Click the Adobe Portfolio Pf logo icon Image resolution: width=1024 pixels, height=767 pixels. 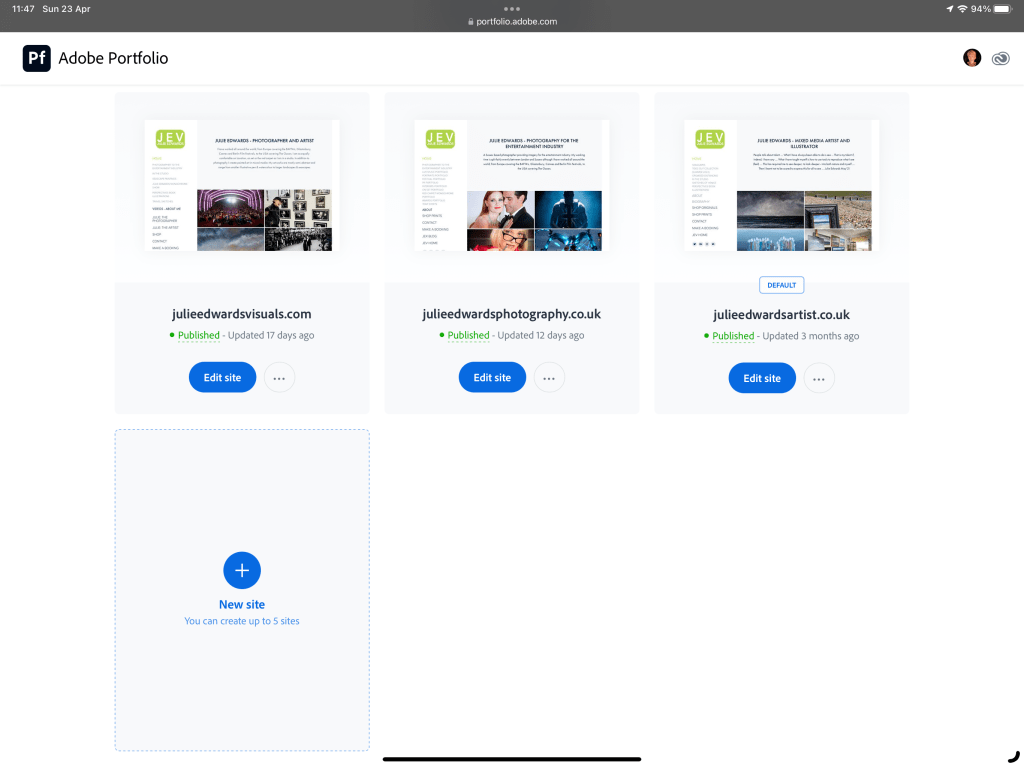click(x=37, y=58)
